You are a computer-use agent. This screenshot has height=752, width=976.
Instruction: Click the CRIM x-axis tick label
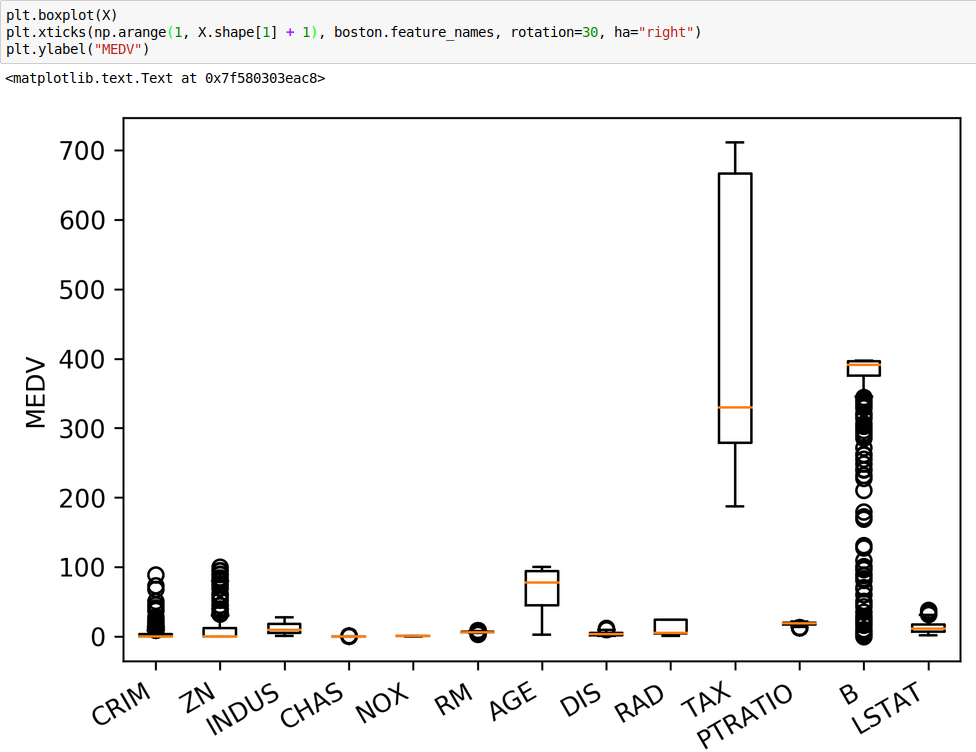(x=121, y=703)
